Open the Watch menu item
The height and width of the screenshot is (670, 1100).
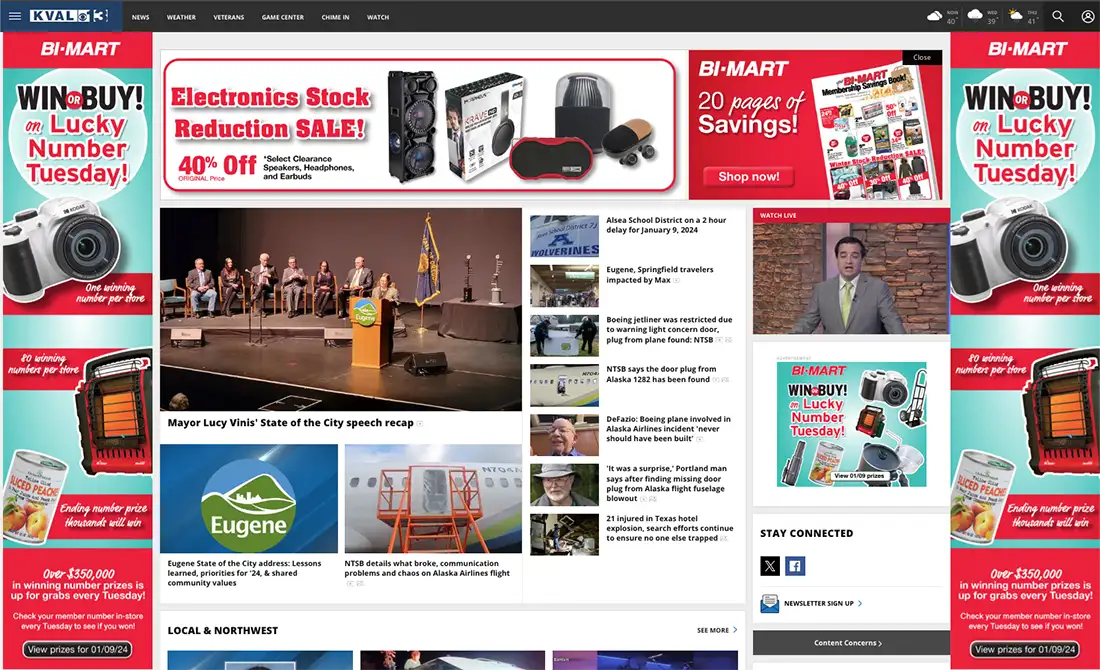(x=377, y=17)
